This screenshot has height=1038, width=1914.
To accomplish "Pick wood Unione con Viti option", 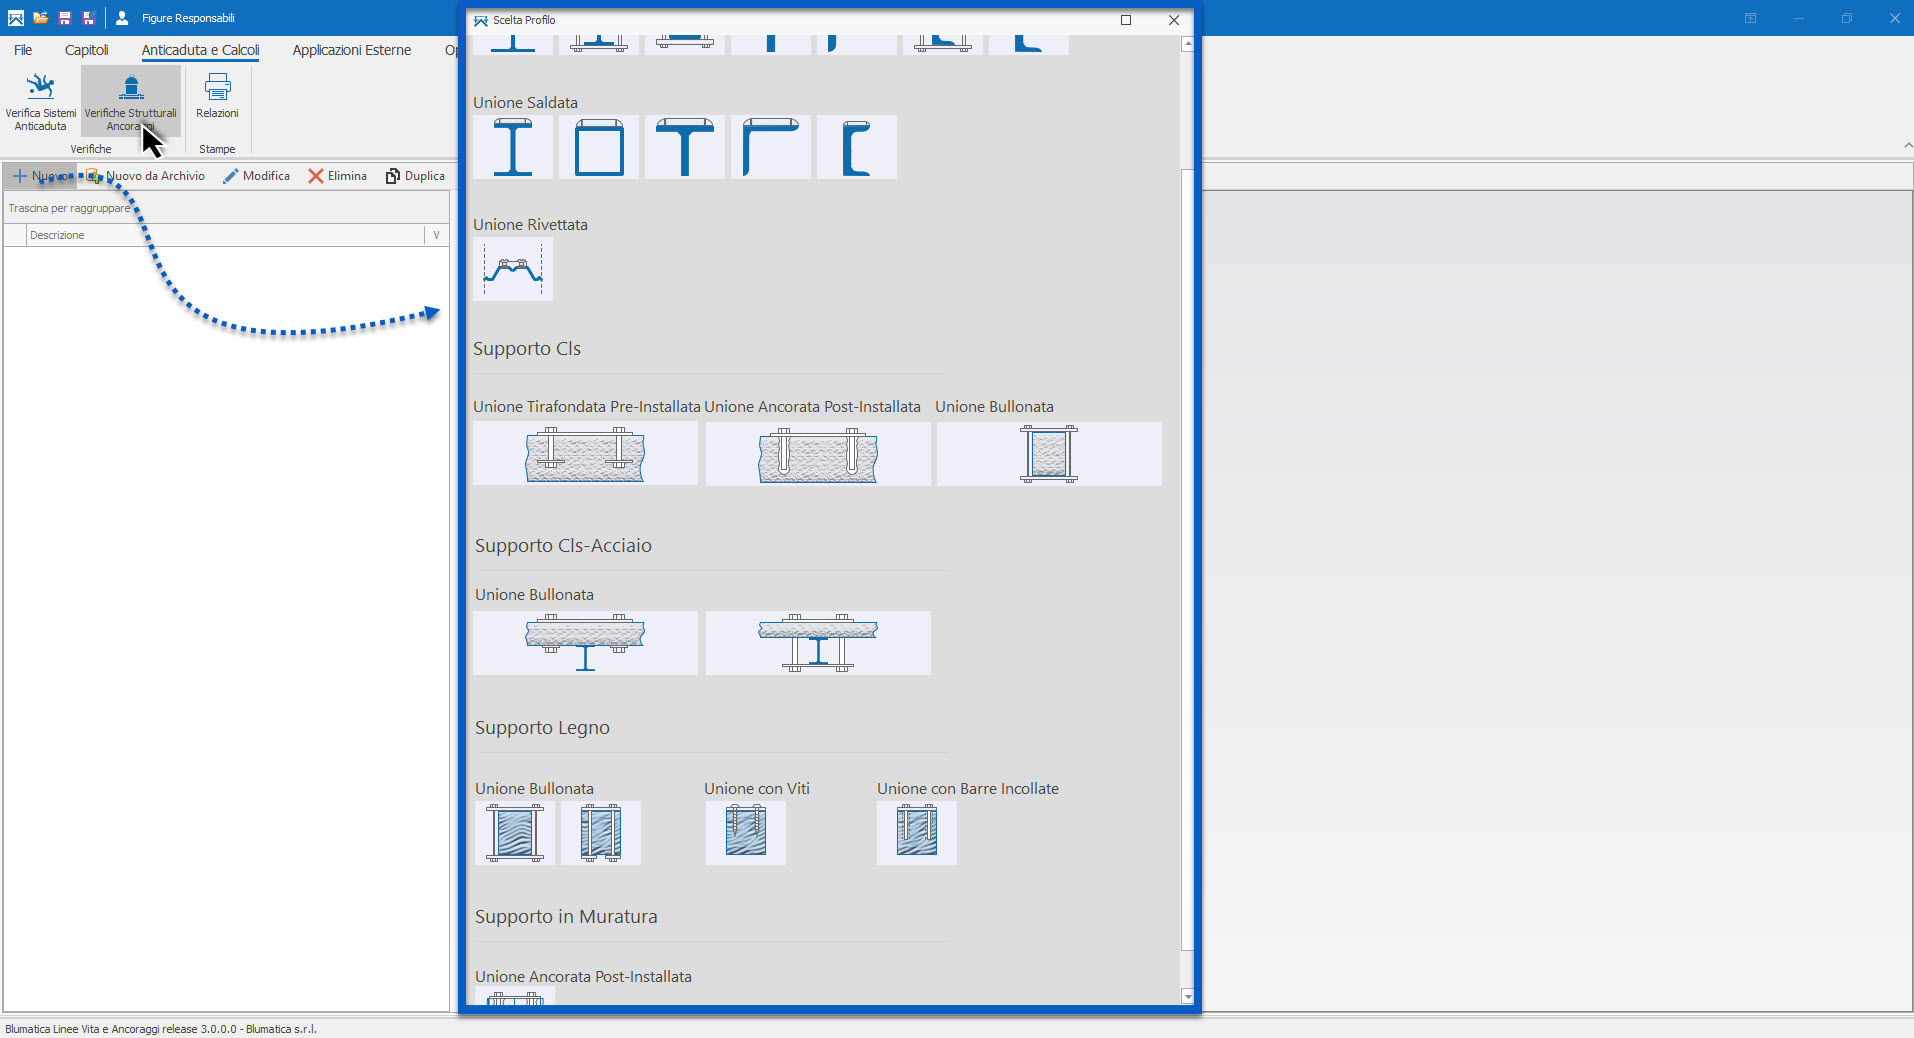I will 746,833.
